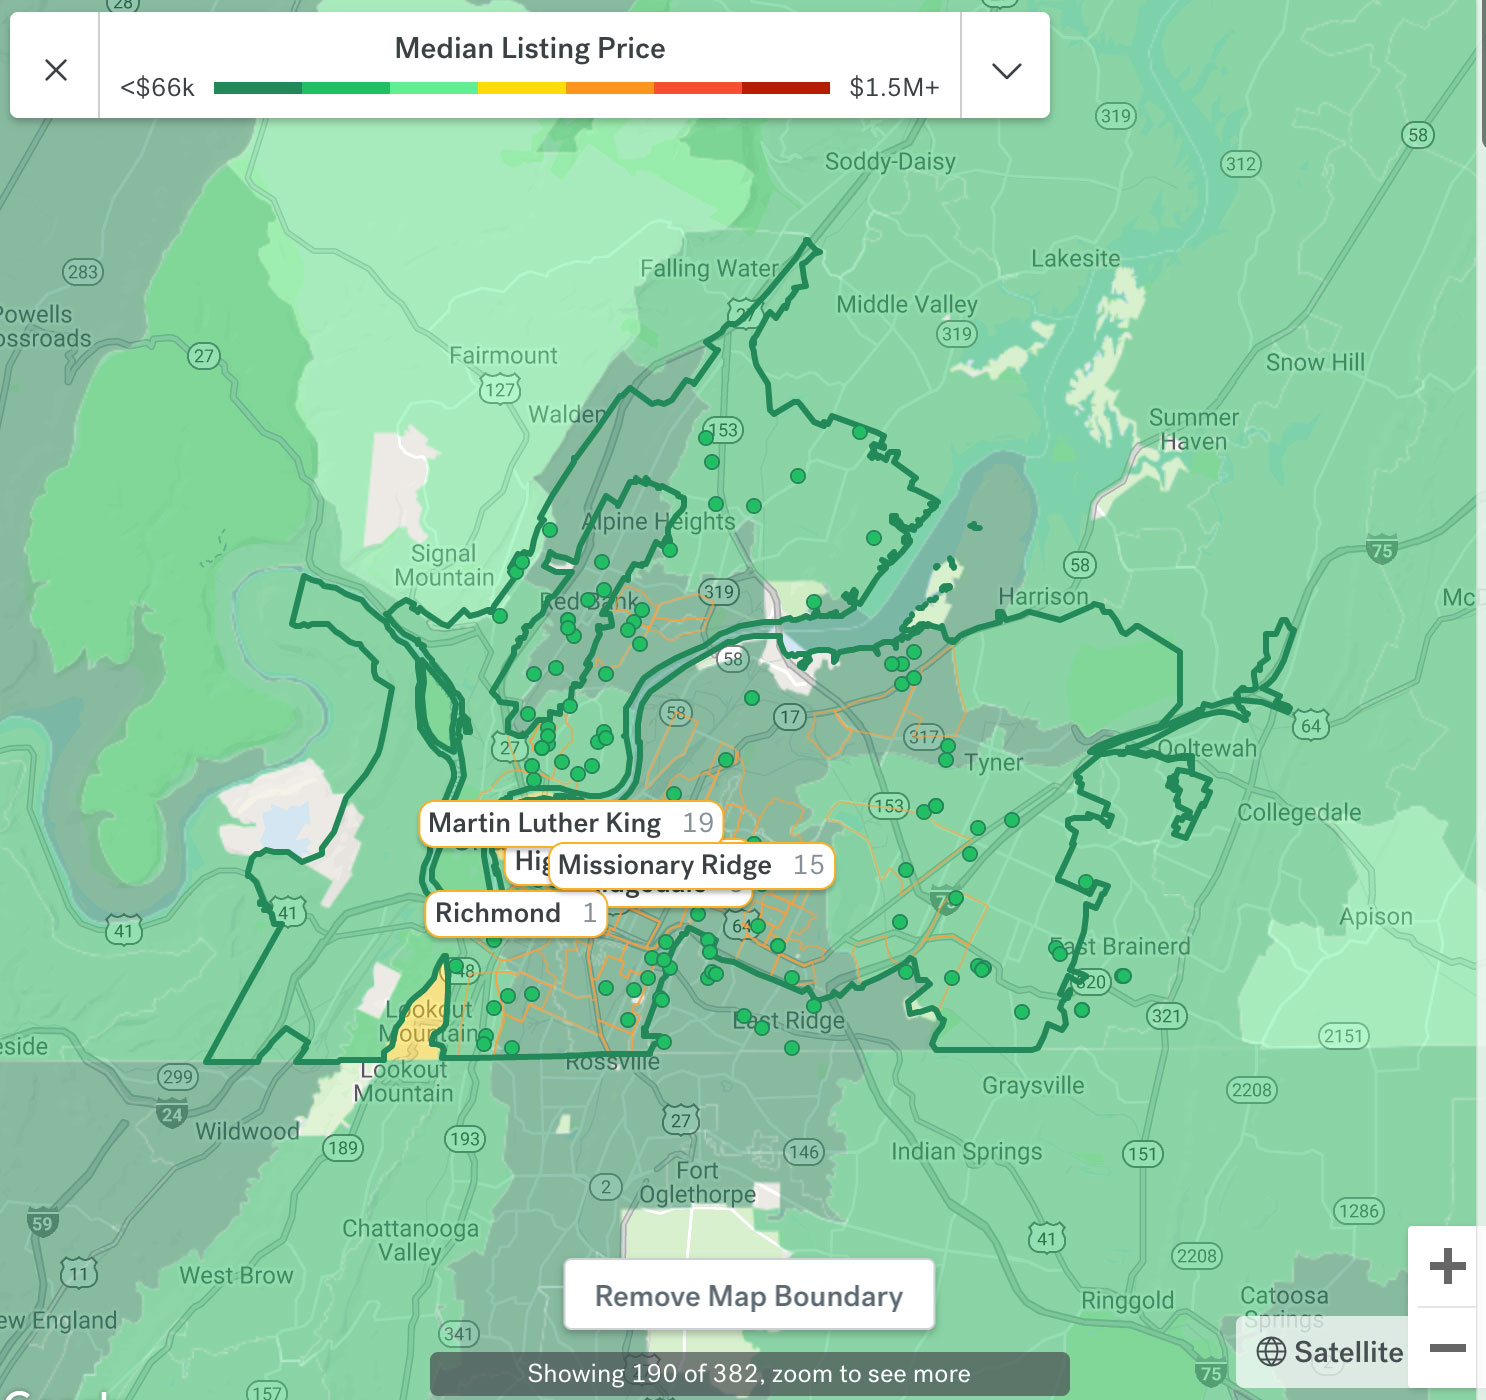Click the US 64 shield near Ooltewah
Screen dimensions: 1486x1400
(x=1310, y=726)
